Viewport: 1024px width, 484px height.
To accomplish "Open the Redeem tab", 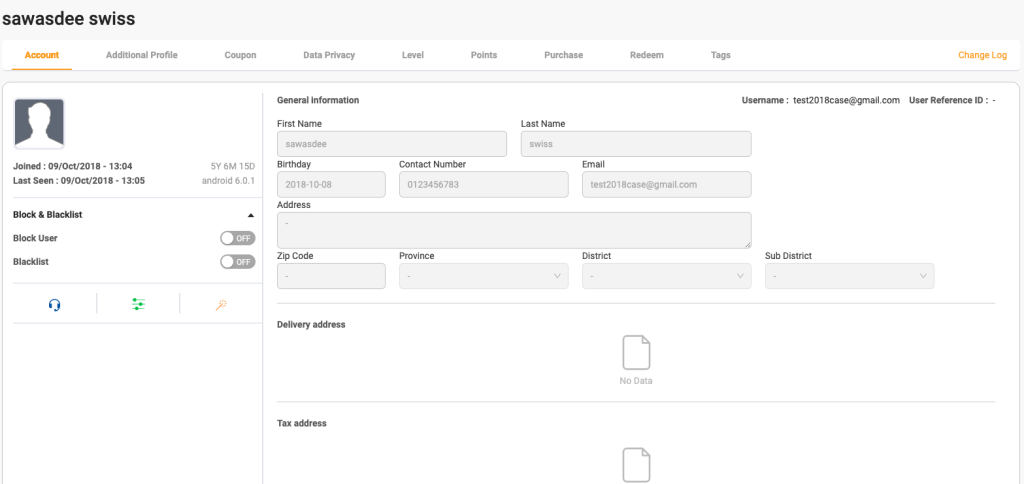I will pos(646,55).
